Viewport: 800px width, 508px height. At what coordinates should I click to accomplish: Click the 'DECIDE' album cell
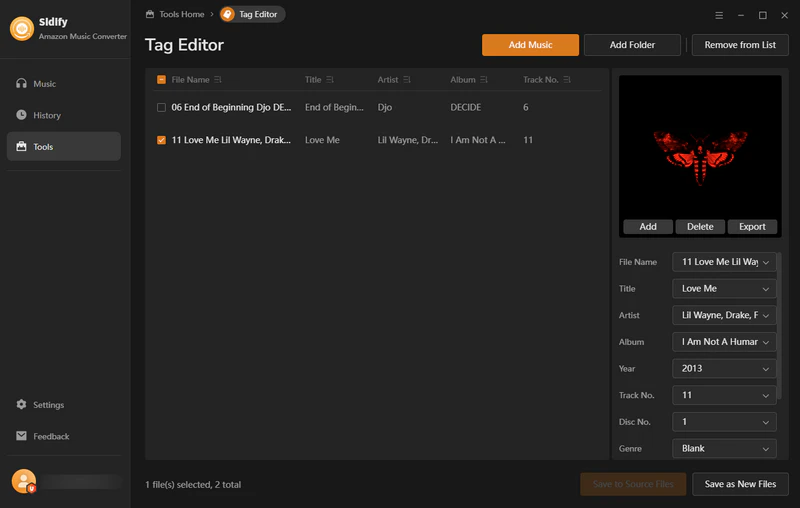pos(465,108)
